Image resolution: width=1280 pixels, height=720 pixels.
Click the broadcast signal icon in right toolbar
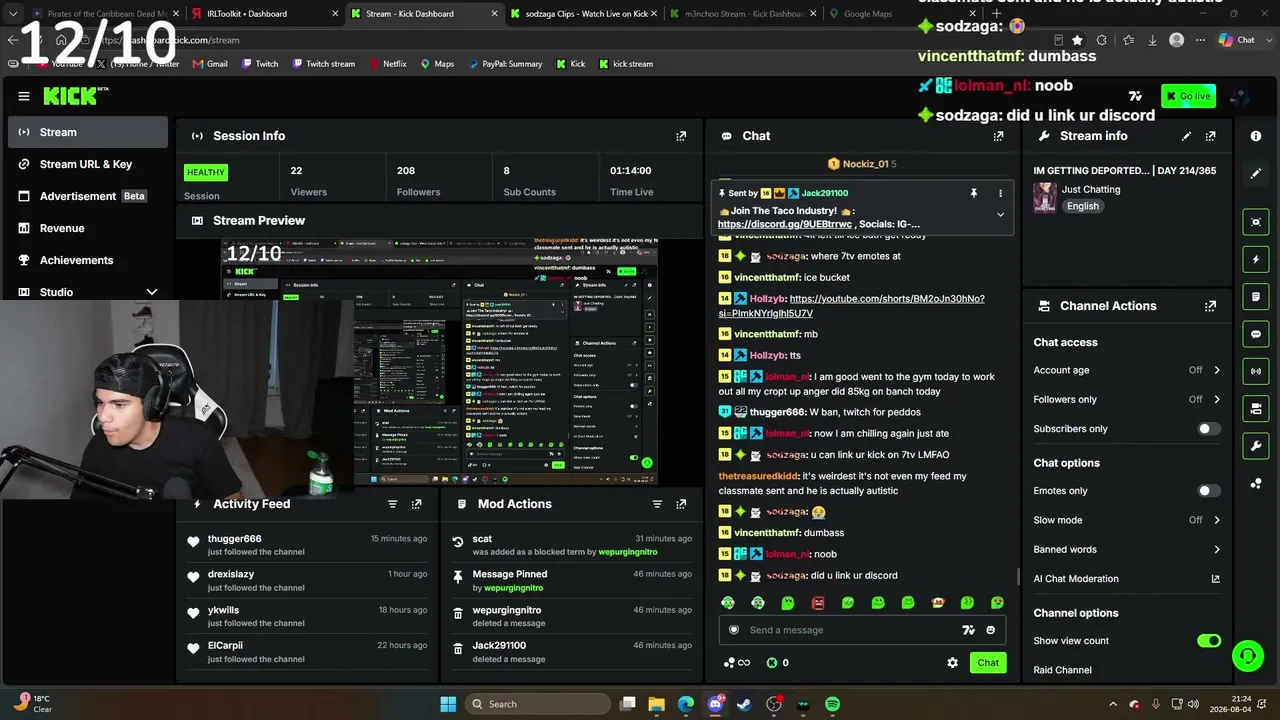pyautogui.click(x=1256, y=371)
